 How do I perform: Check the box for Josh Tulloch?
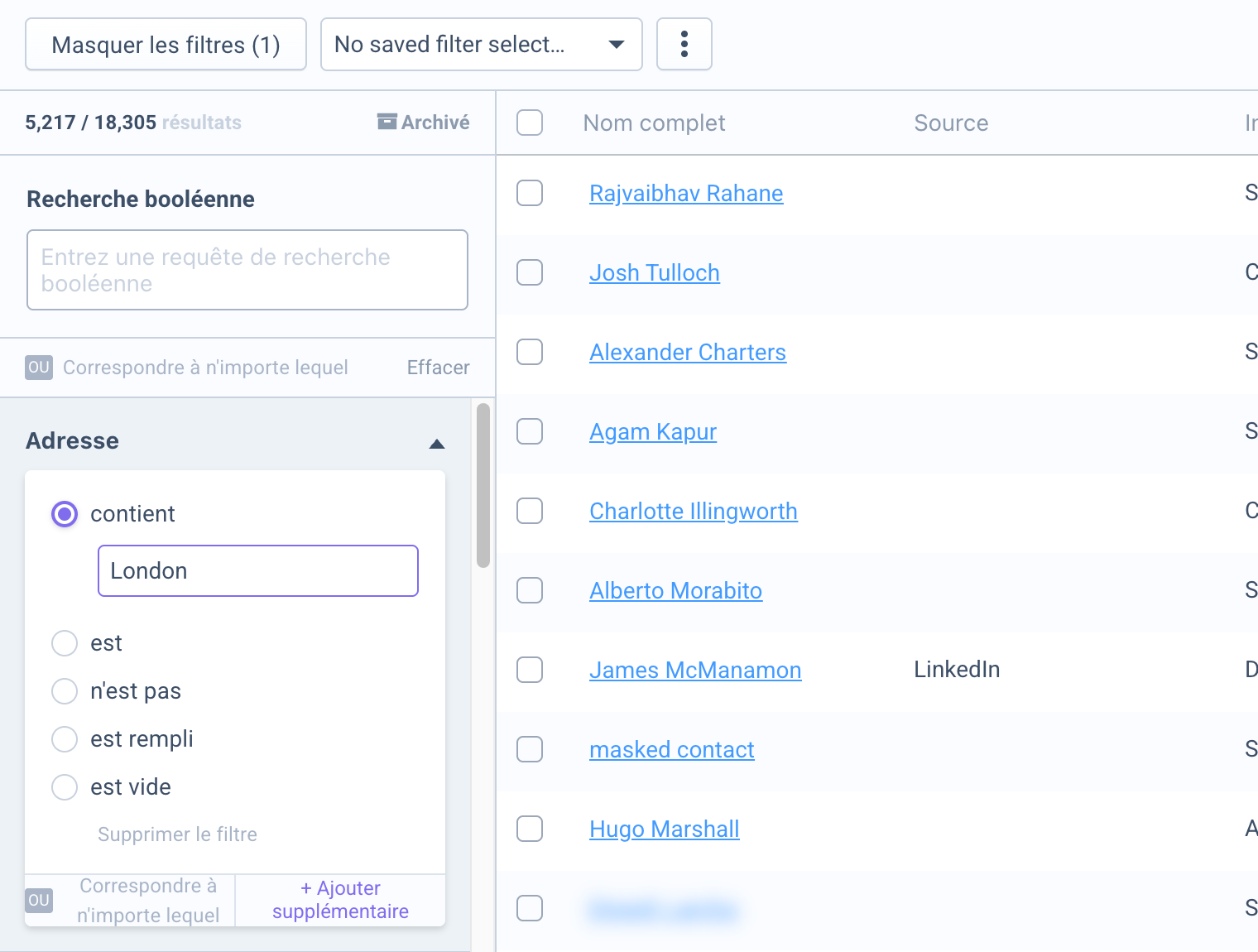point(529,272)
